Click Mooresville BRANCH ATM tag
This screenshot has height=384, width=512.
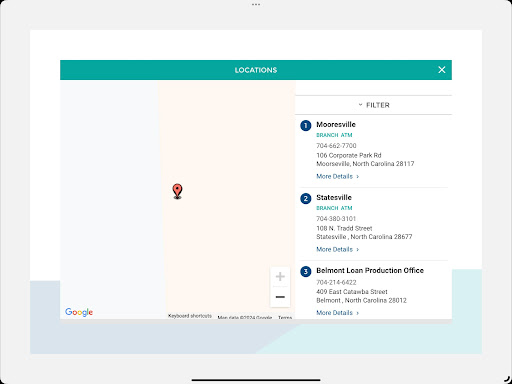tap(334, 135)
